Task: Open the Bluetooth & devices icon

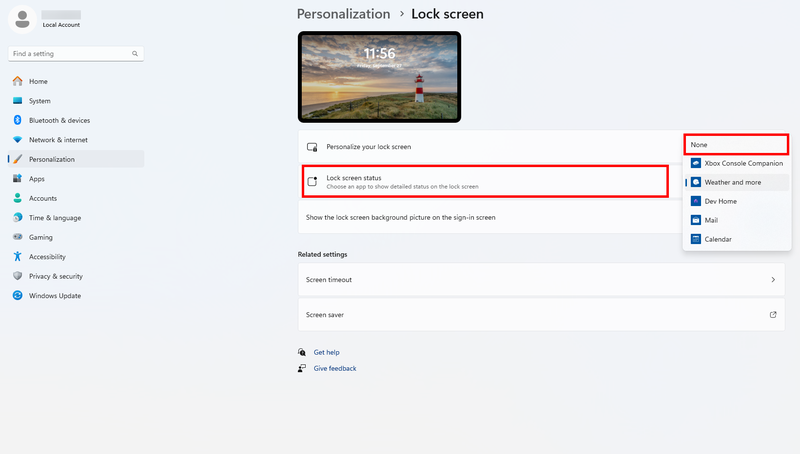Action: coord(17,120)
